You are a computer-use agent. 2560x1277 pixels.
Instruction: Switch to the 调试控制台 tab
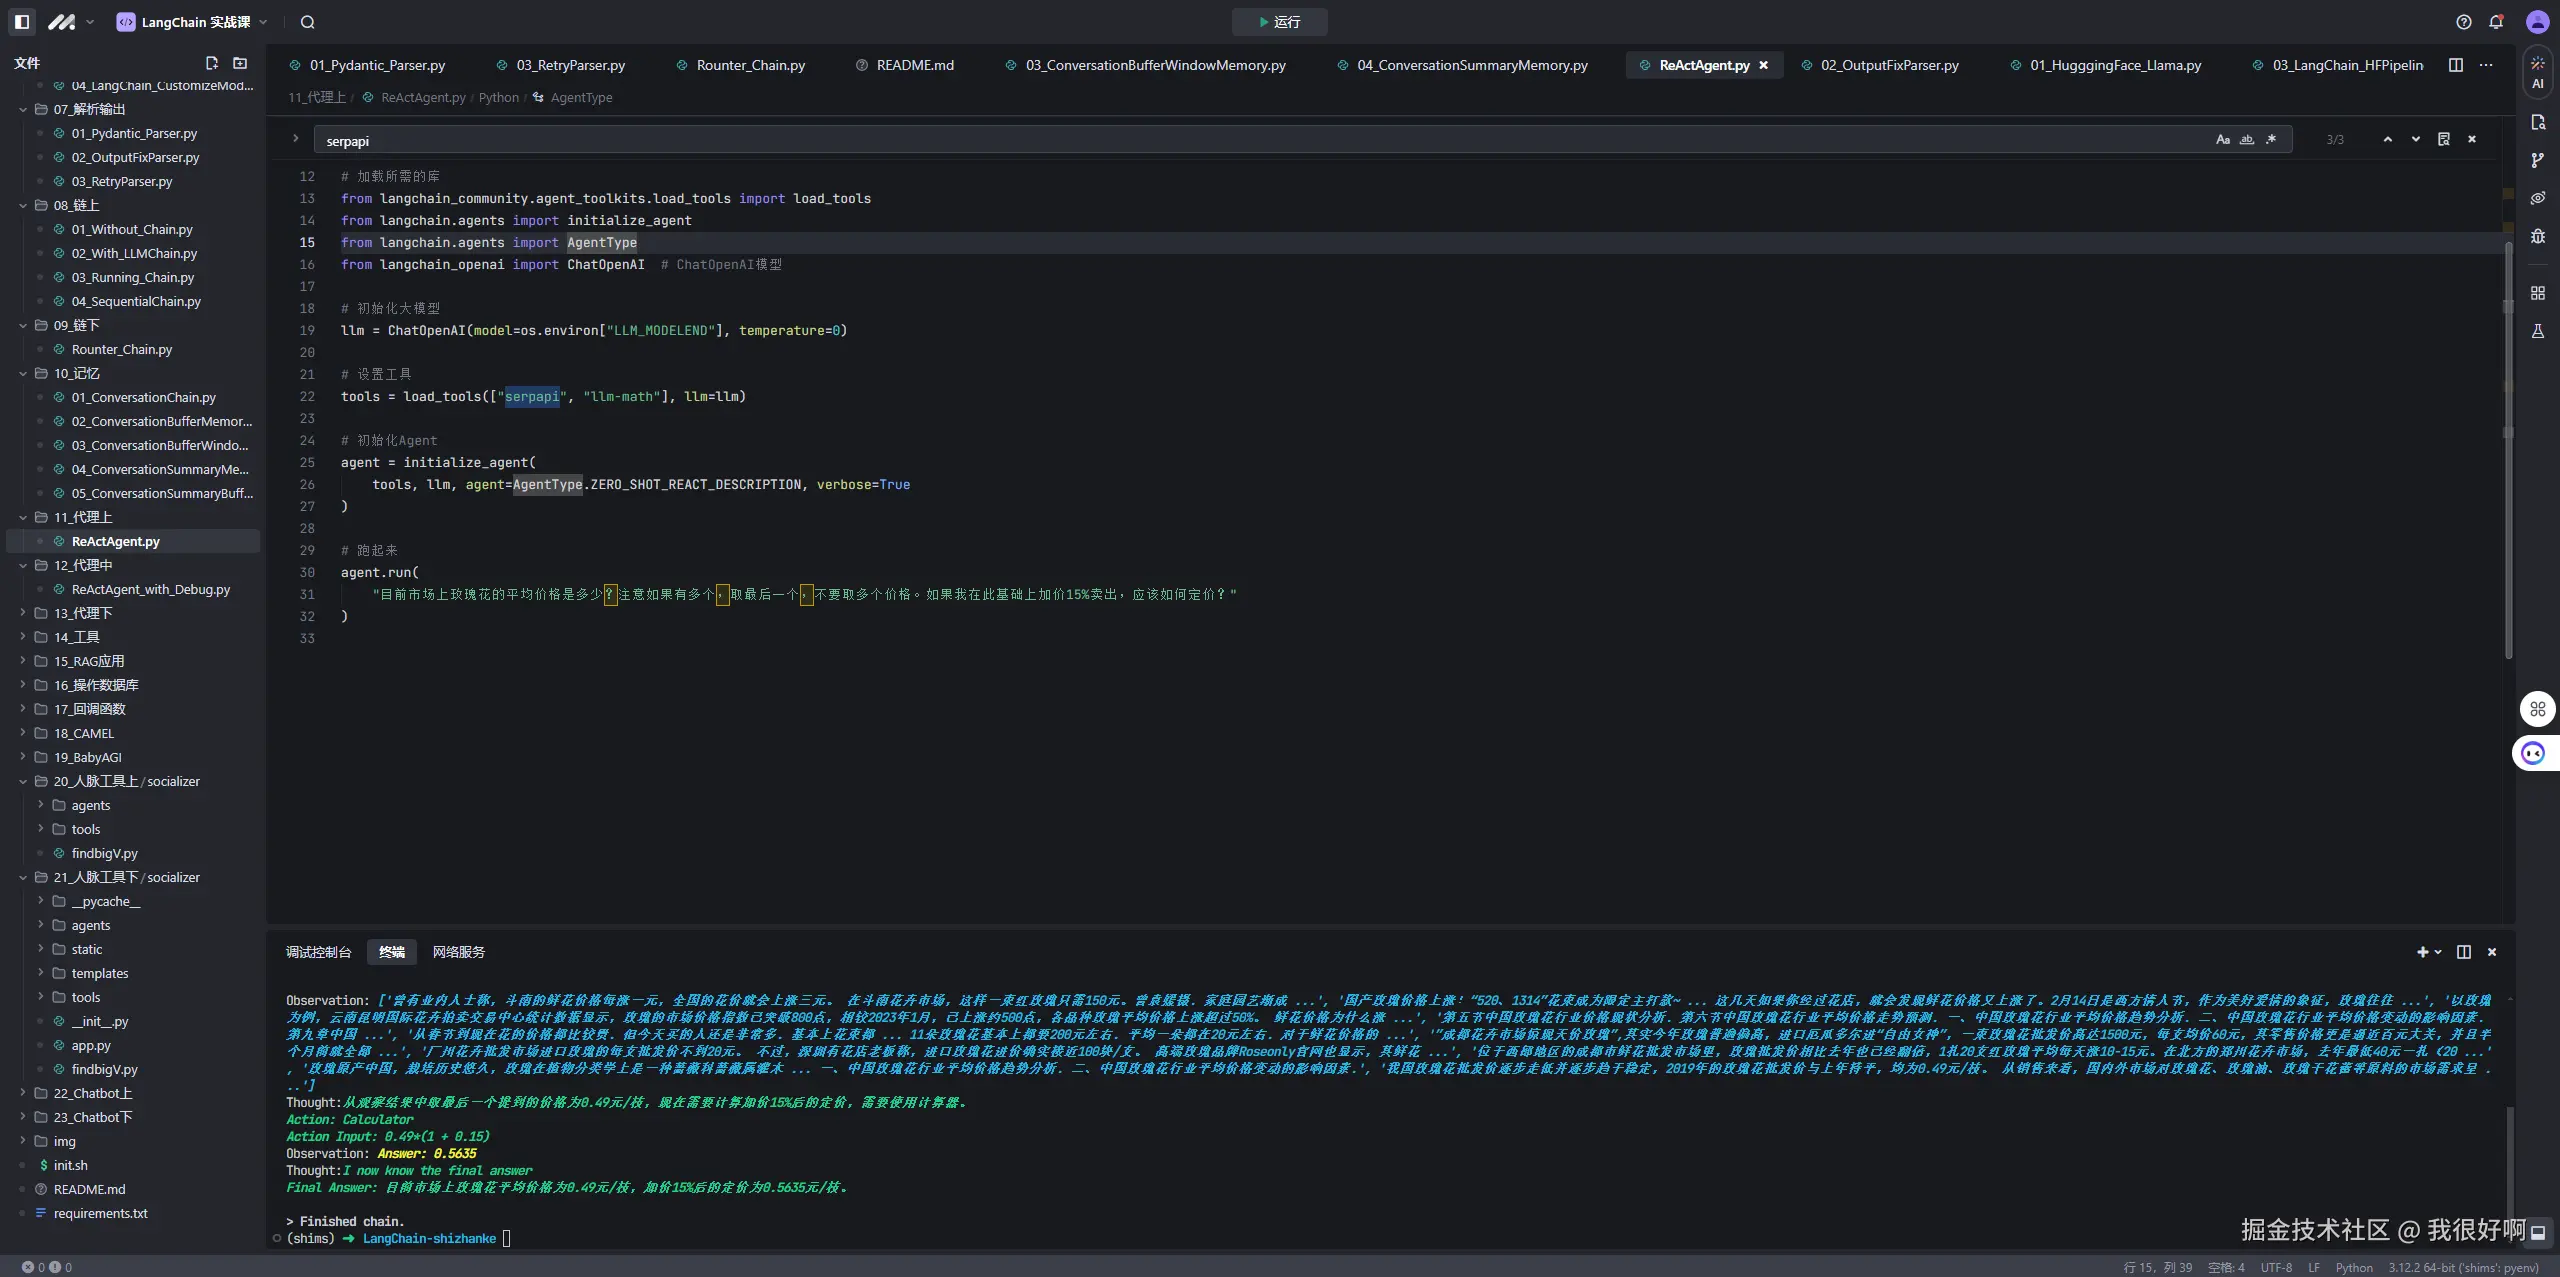tap(318, 952)
